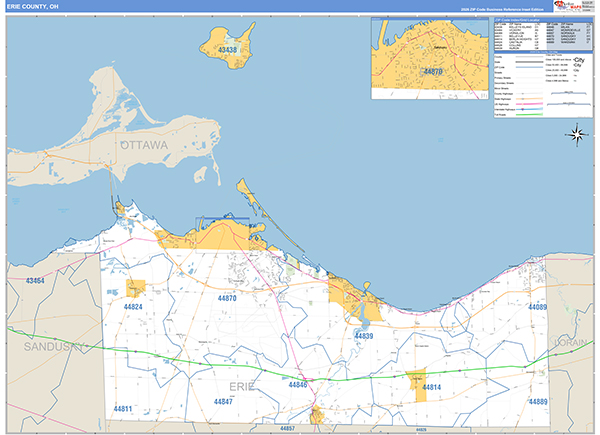600x435 pixels.
Task: Click the 44824 ZIP code label
Action: 133,307
